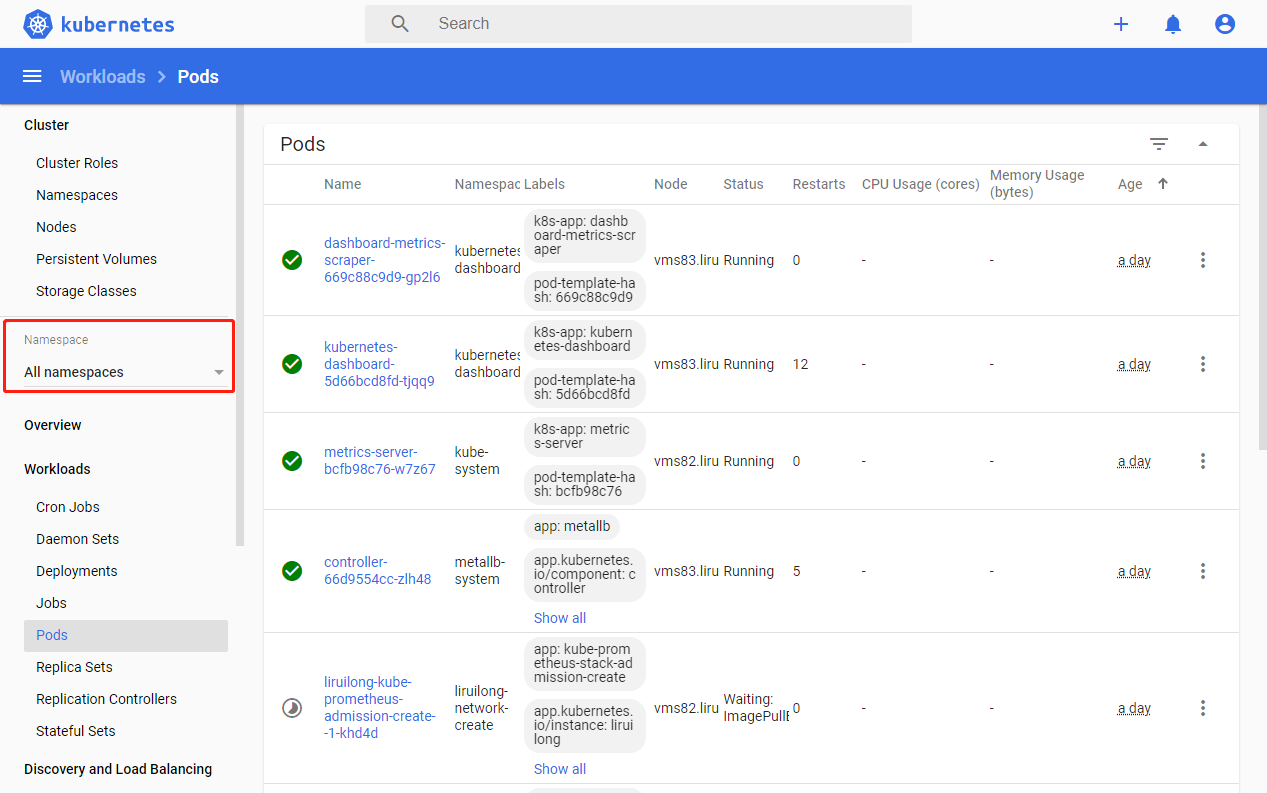Image resolution: width=1267 pixels, height=793 pixels.
Task: Open the notifications bell
Action: tap(1173, 25)
